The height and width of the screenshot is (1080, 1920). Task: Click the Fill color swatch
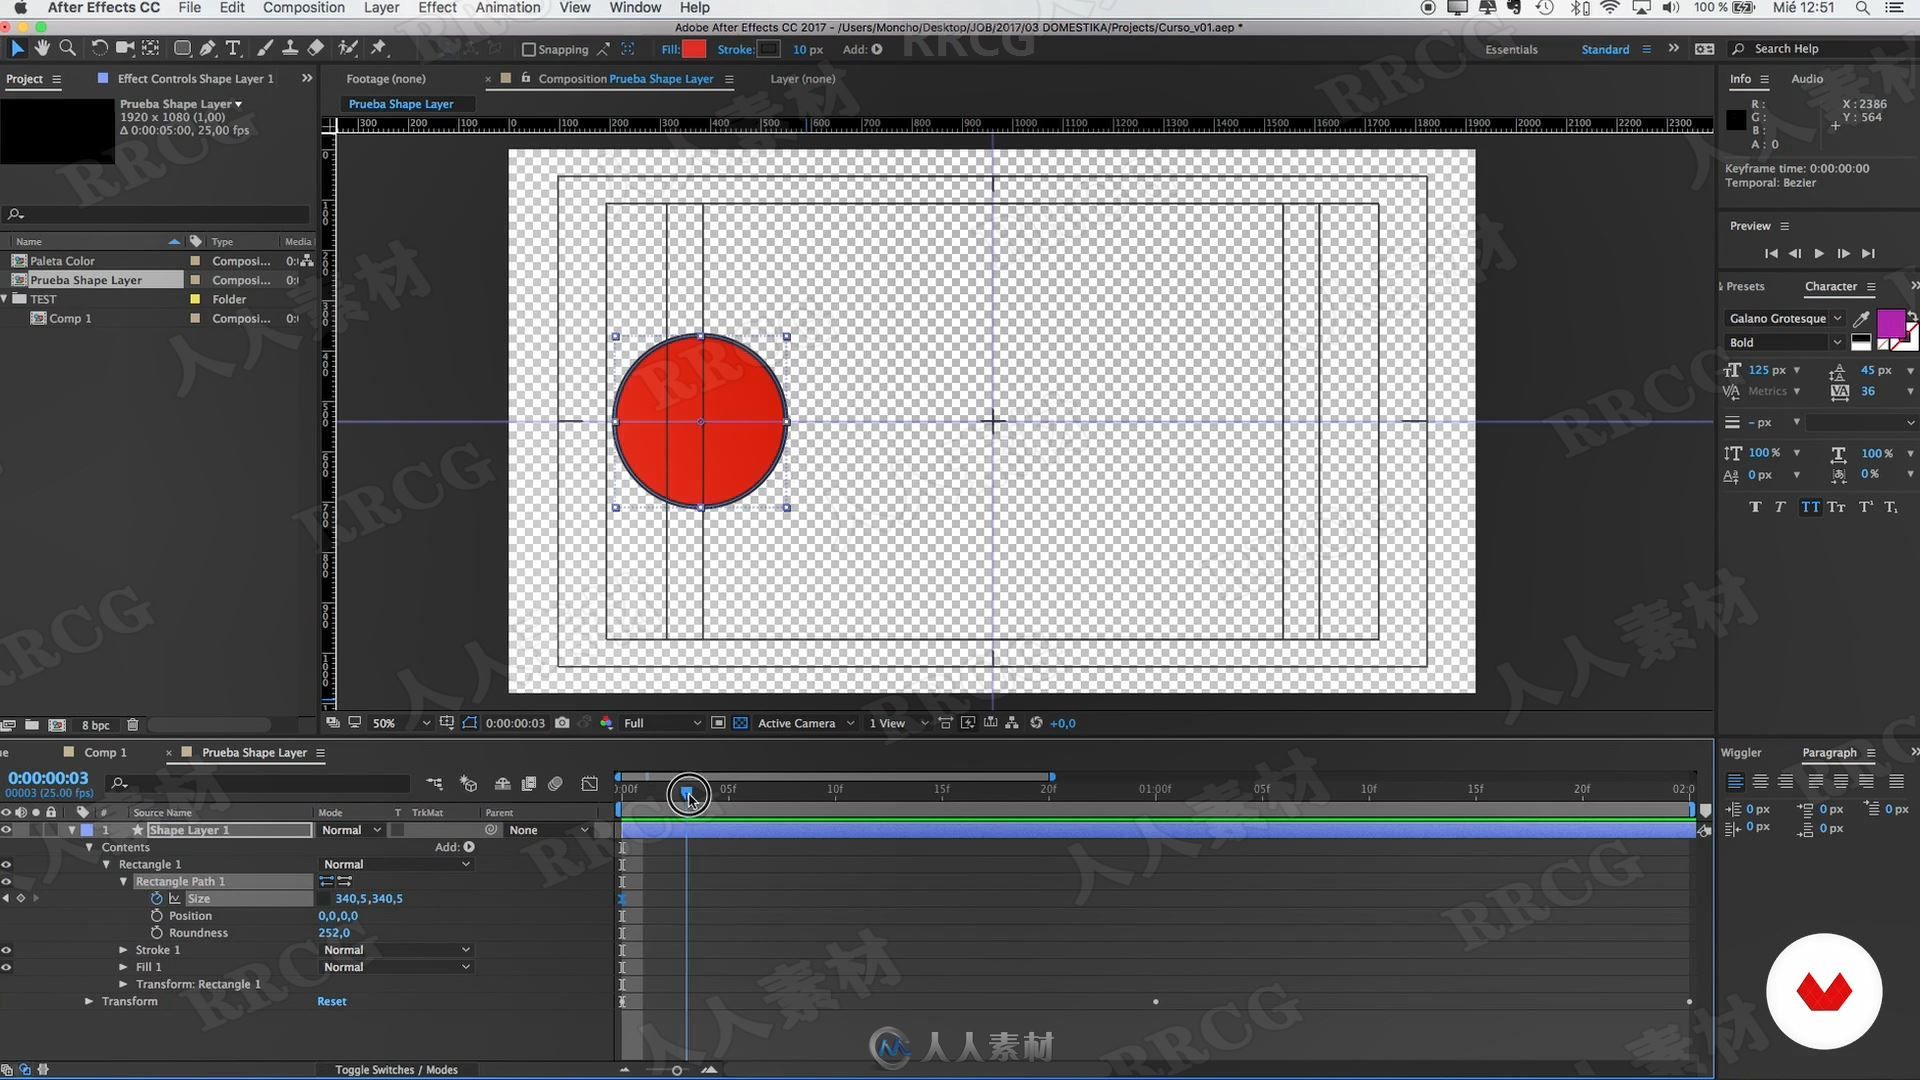[x=692, y=49]
